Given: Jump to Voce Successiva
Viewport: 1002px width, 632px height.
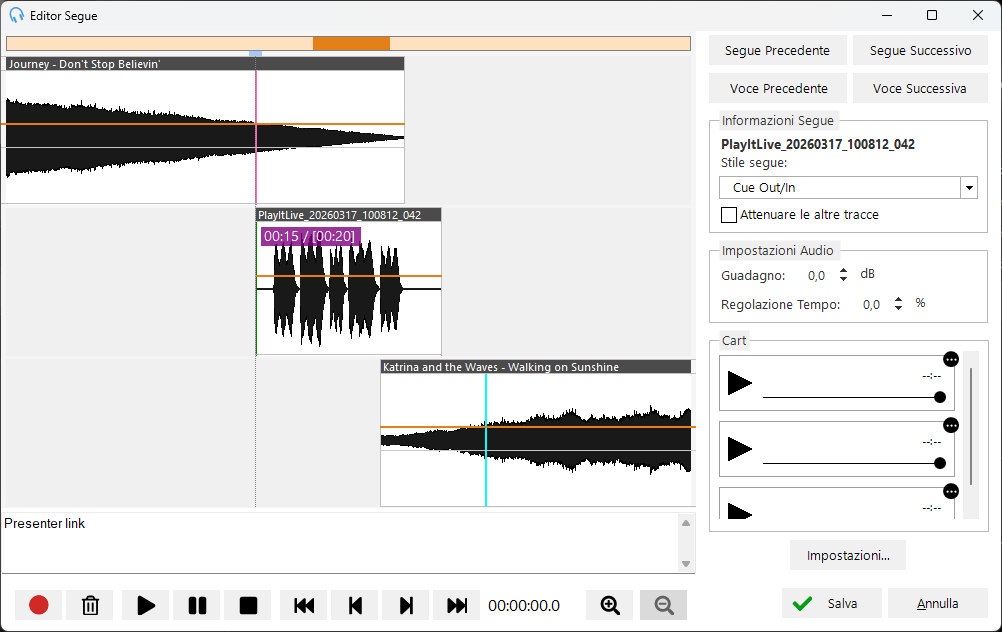Looking at the screenshot, I should tap(920, 88).
